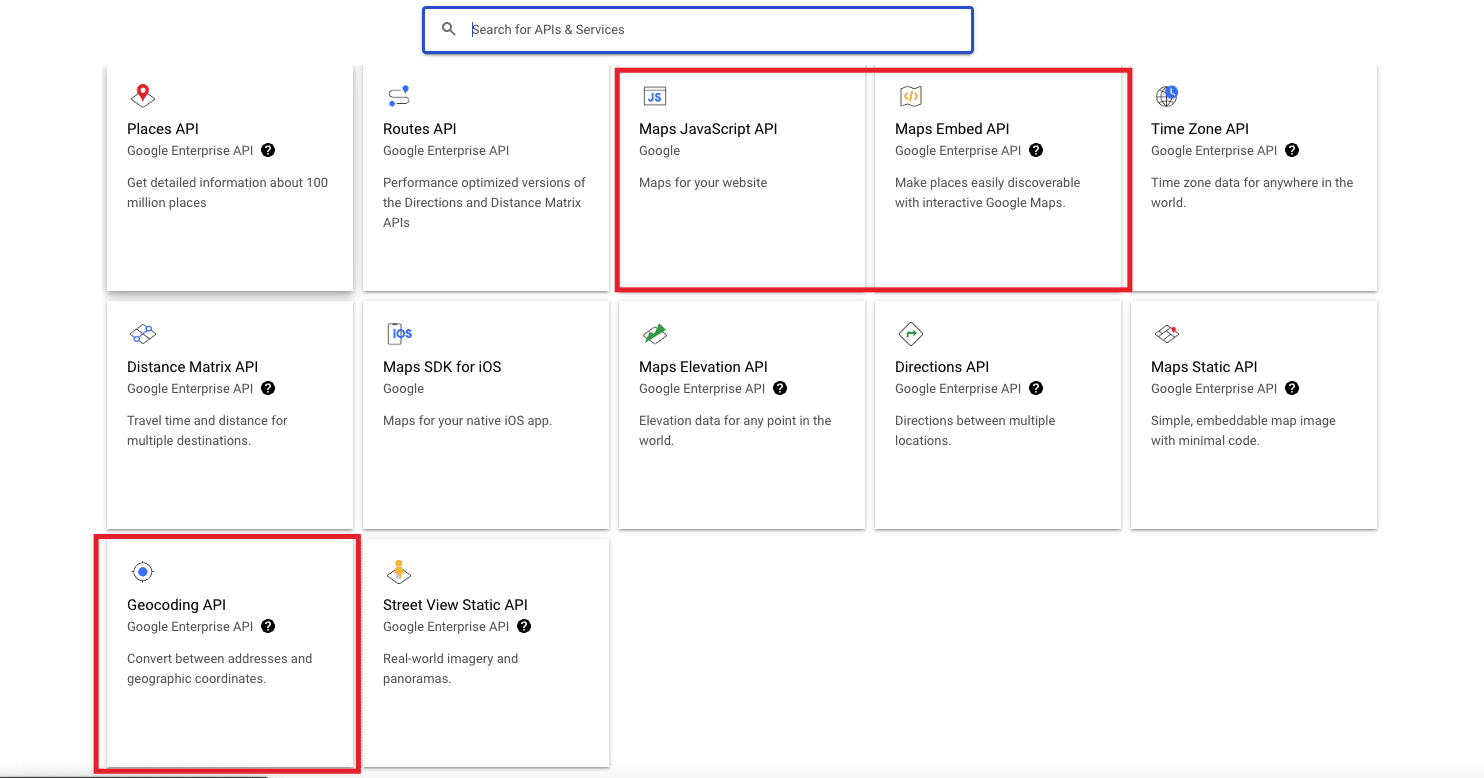
Task: Focus the Search for APIs & Services field
Action: click(x=698, y=30)
